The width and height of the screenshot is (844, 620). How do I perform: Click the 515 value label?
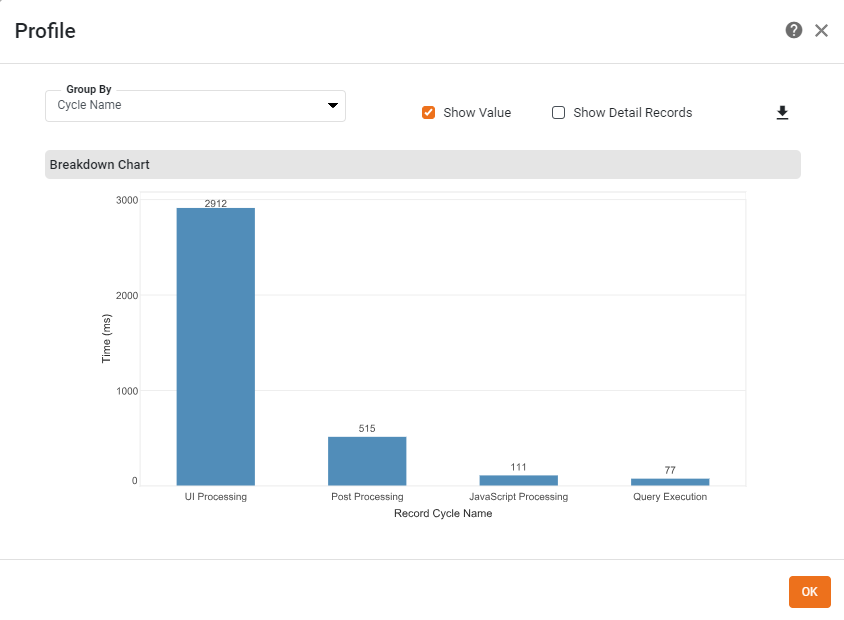tap(367, 429)
